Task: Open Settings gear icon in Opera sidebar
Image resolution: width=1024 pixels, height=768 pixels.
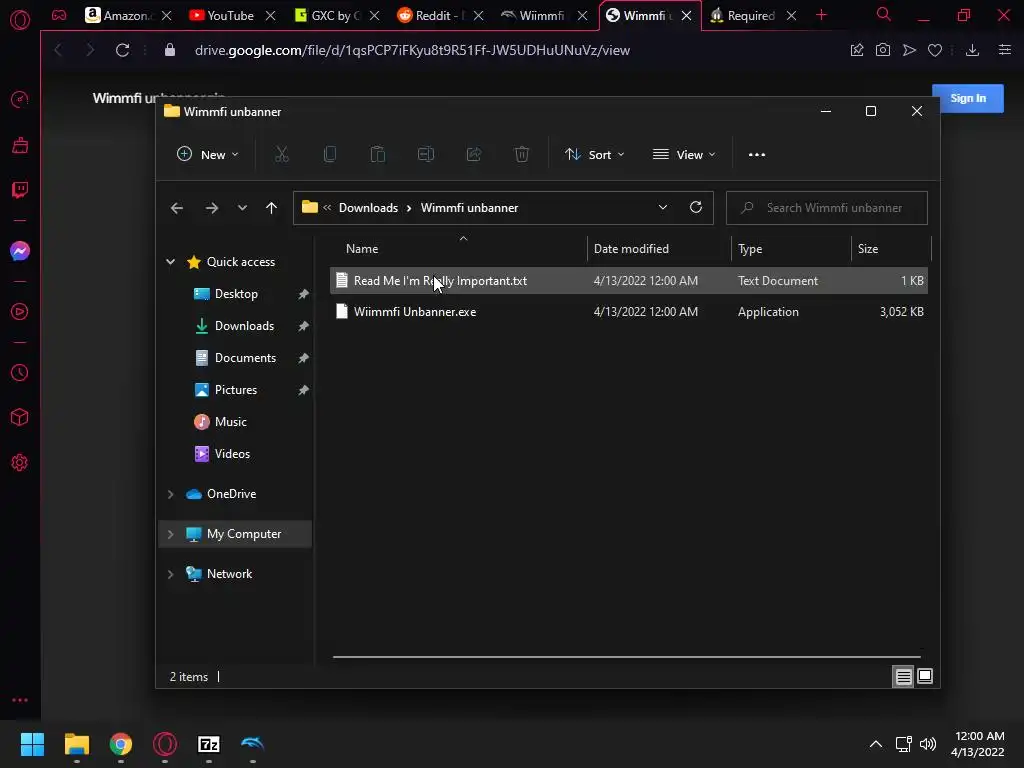Action: click(x=20, y=462)
